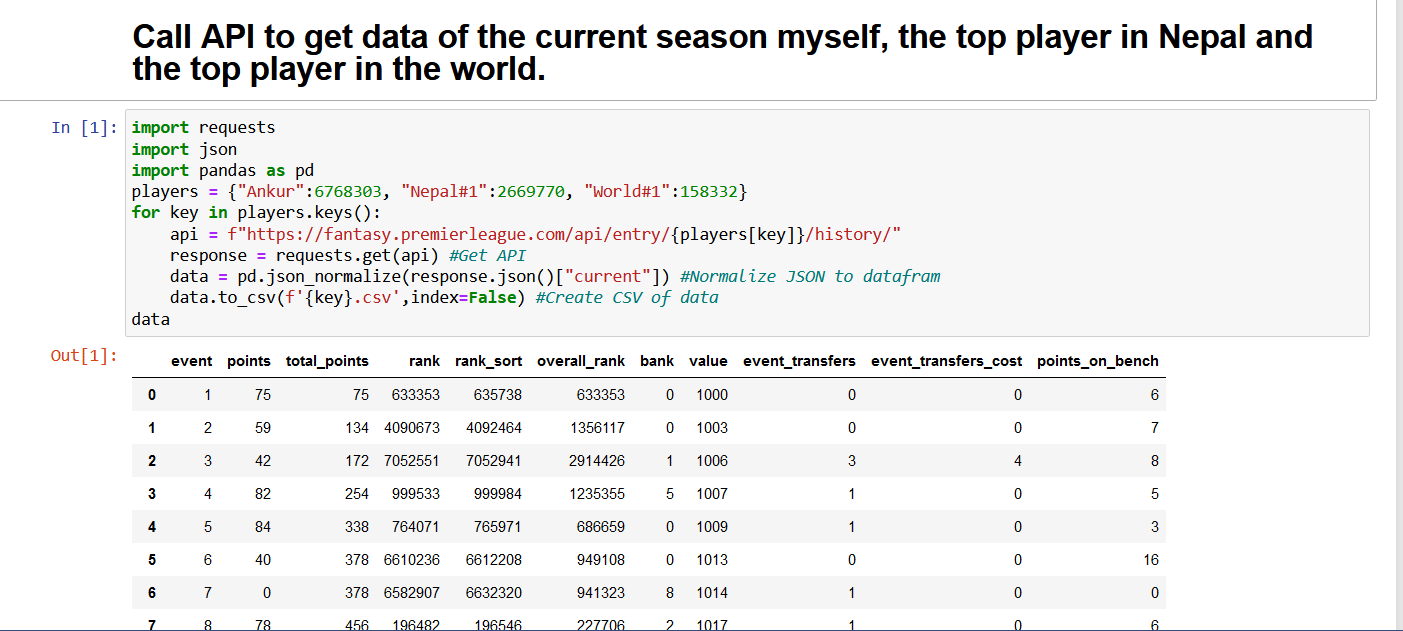This screenshot has height=631, width=1403.
Task: Click the 'rank_sort' column header
Action: [488, 361]
